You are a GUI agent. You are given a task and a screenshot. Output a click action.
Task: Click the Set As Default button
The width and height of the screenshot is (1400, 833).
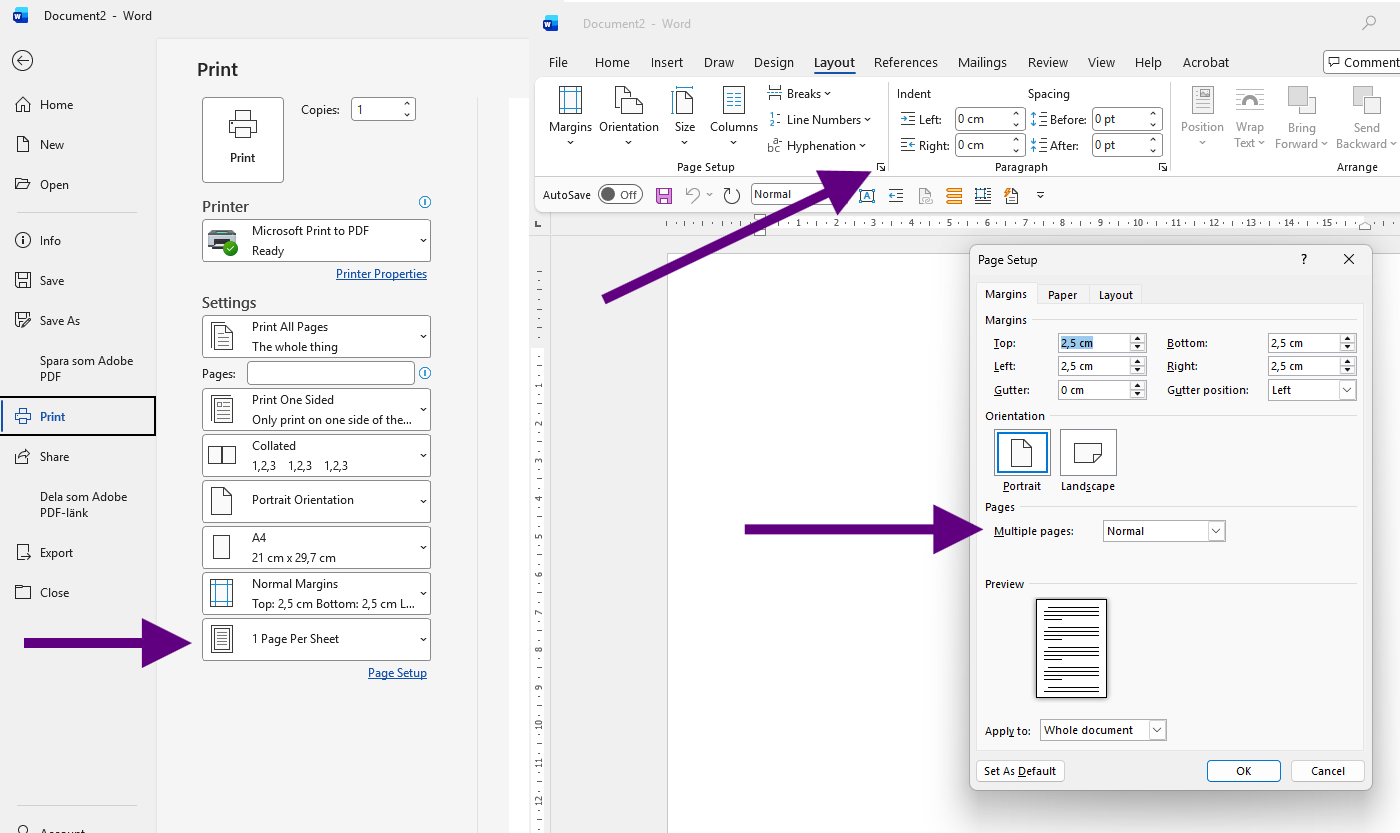tap(1020, 771)
